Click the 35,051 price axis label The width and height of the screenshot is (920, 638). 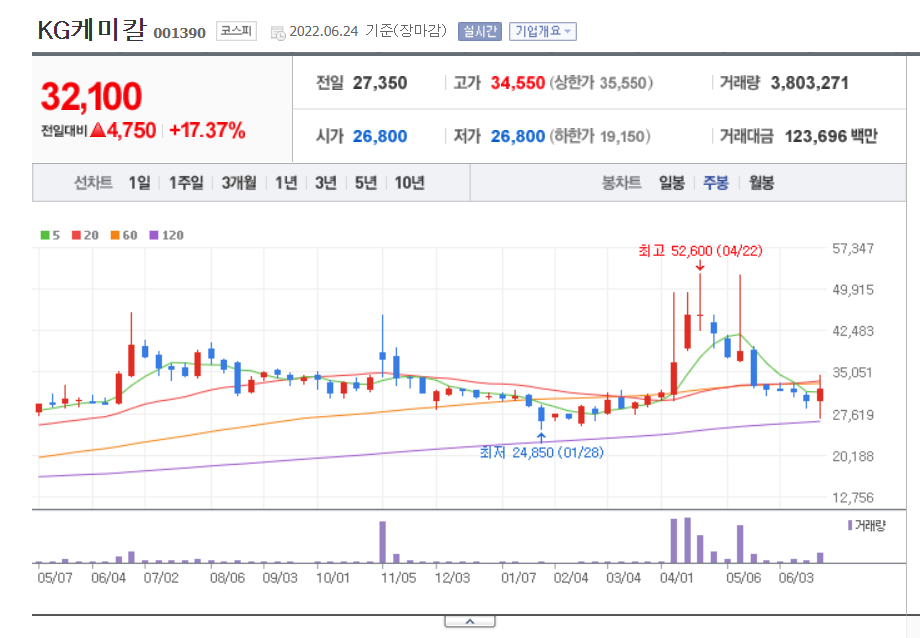[x=853, y=373]
